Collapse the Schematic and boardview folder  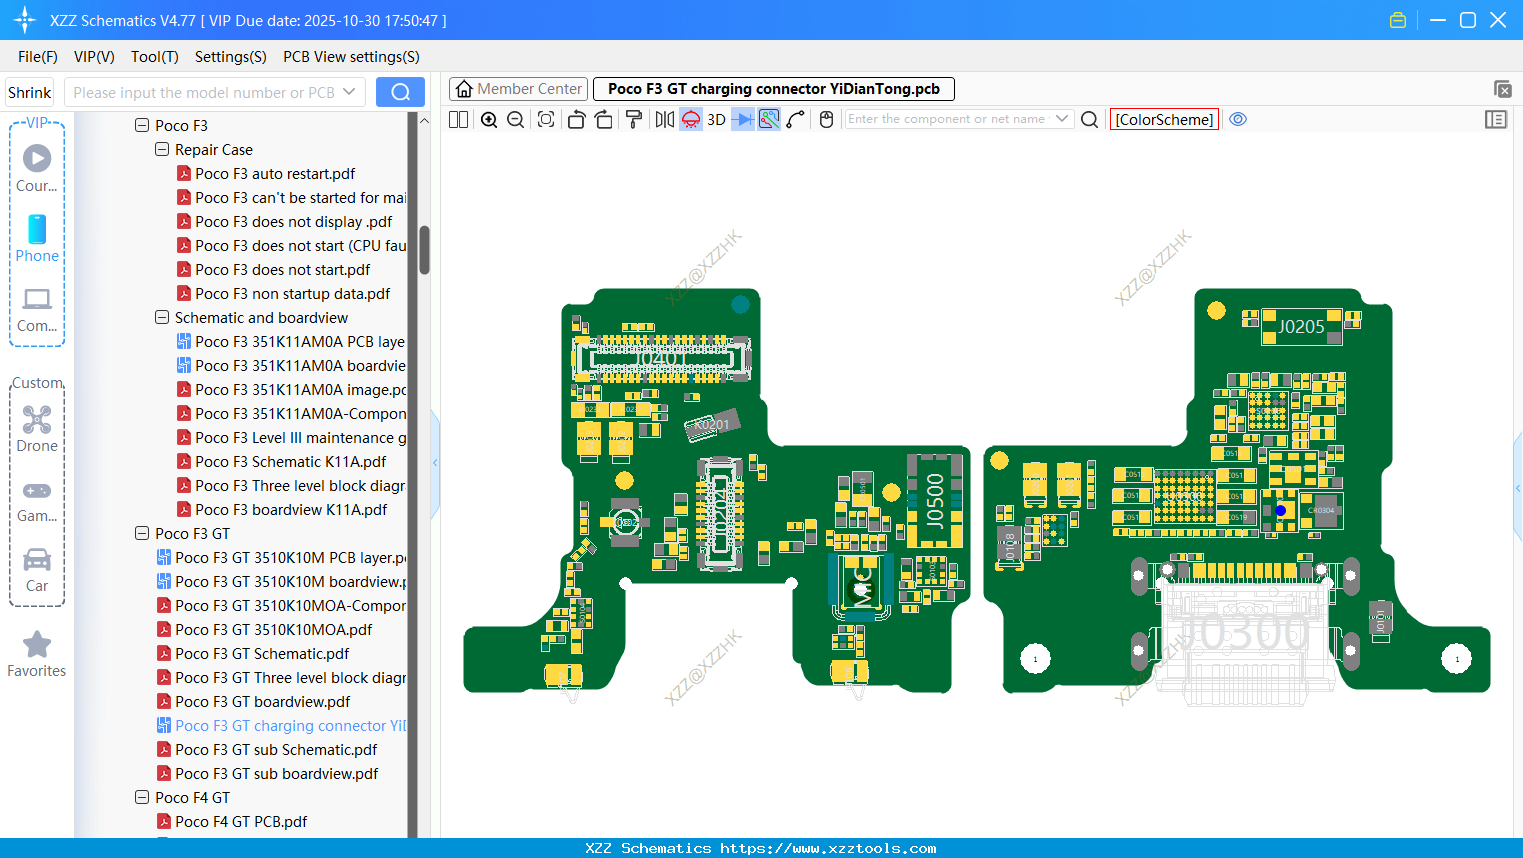coord(162,318)
